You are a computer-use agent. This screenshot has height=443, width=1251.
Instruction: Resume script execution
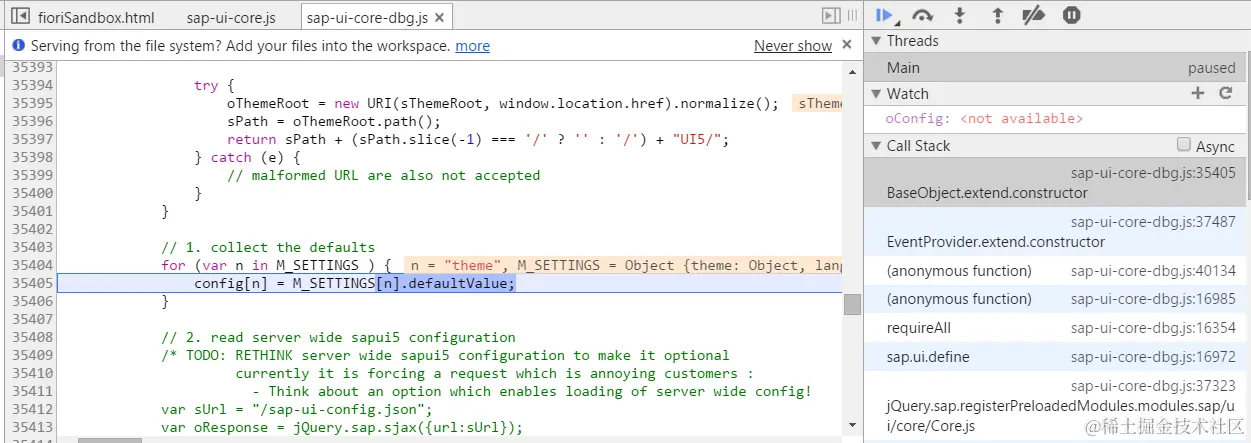tap(885, 15)
